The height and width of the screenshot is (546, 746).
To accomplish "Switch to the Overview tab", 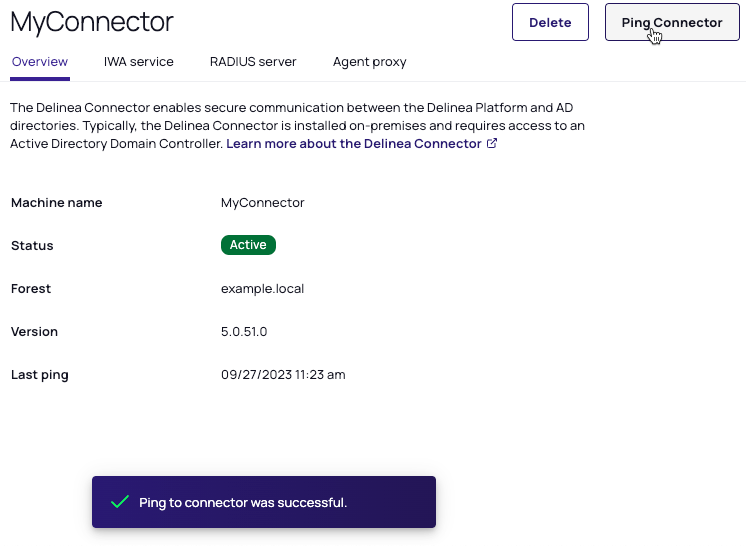I will tap(39, 62).
